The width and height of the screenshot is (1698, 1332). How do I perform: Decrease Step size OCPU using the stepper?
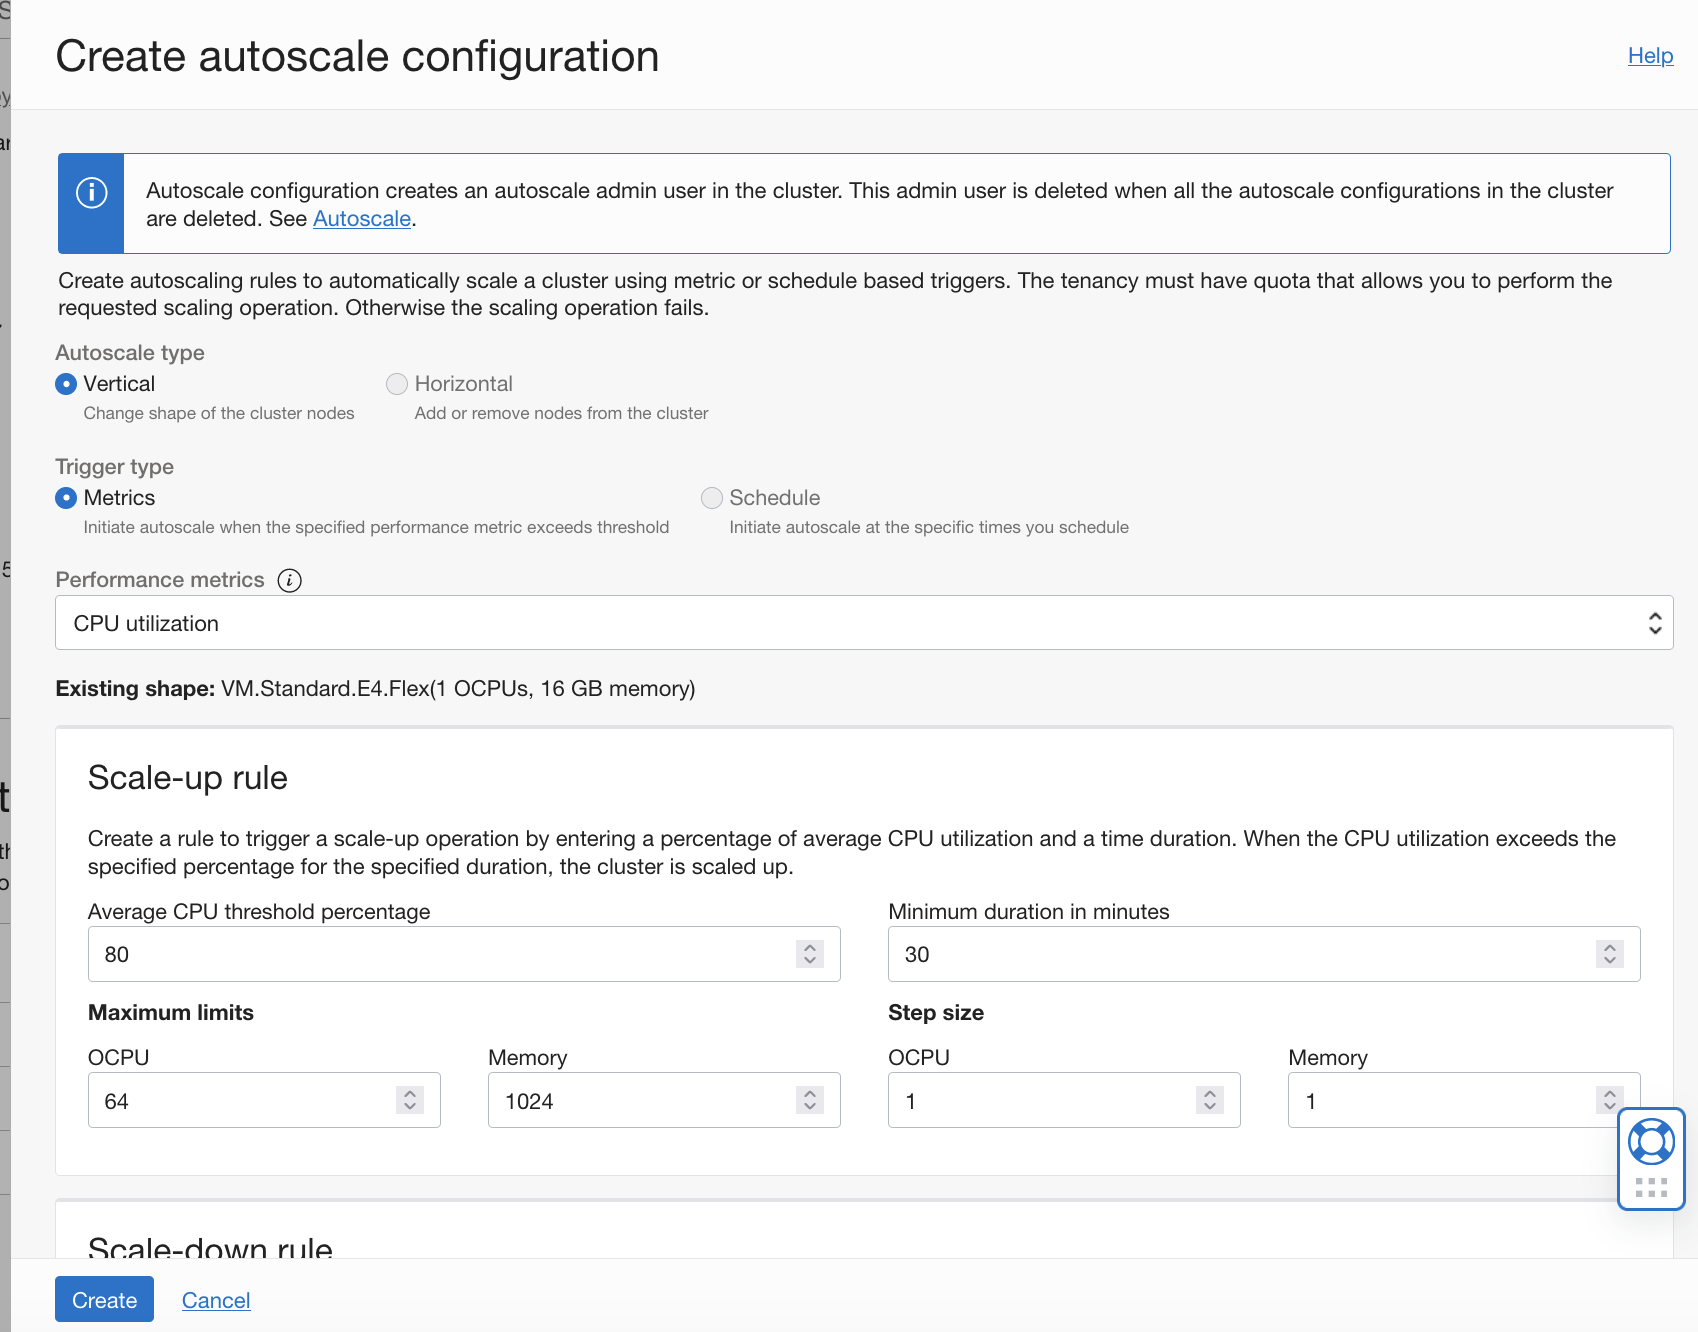point(1209,1106)
